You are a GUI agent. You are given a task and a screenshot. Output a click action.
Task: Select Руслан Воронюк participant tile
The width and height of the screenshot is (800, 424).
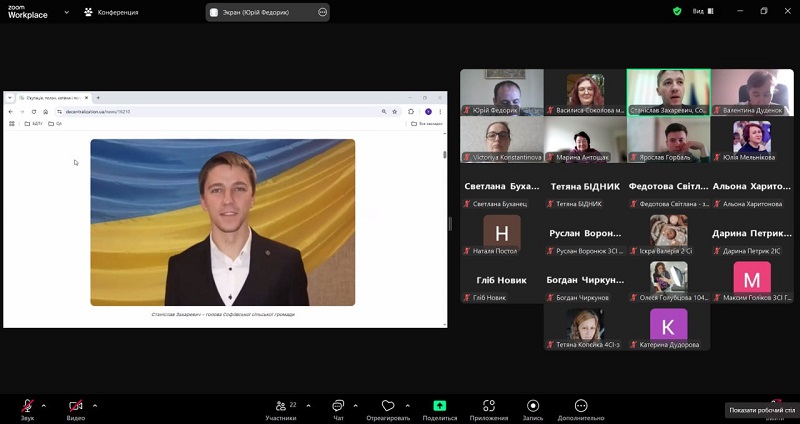[585, 234]
